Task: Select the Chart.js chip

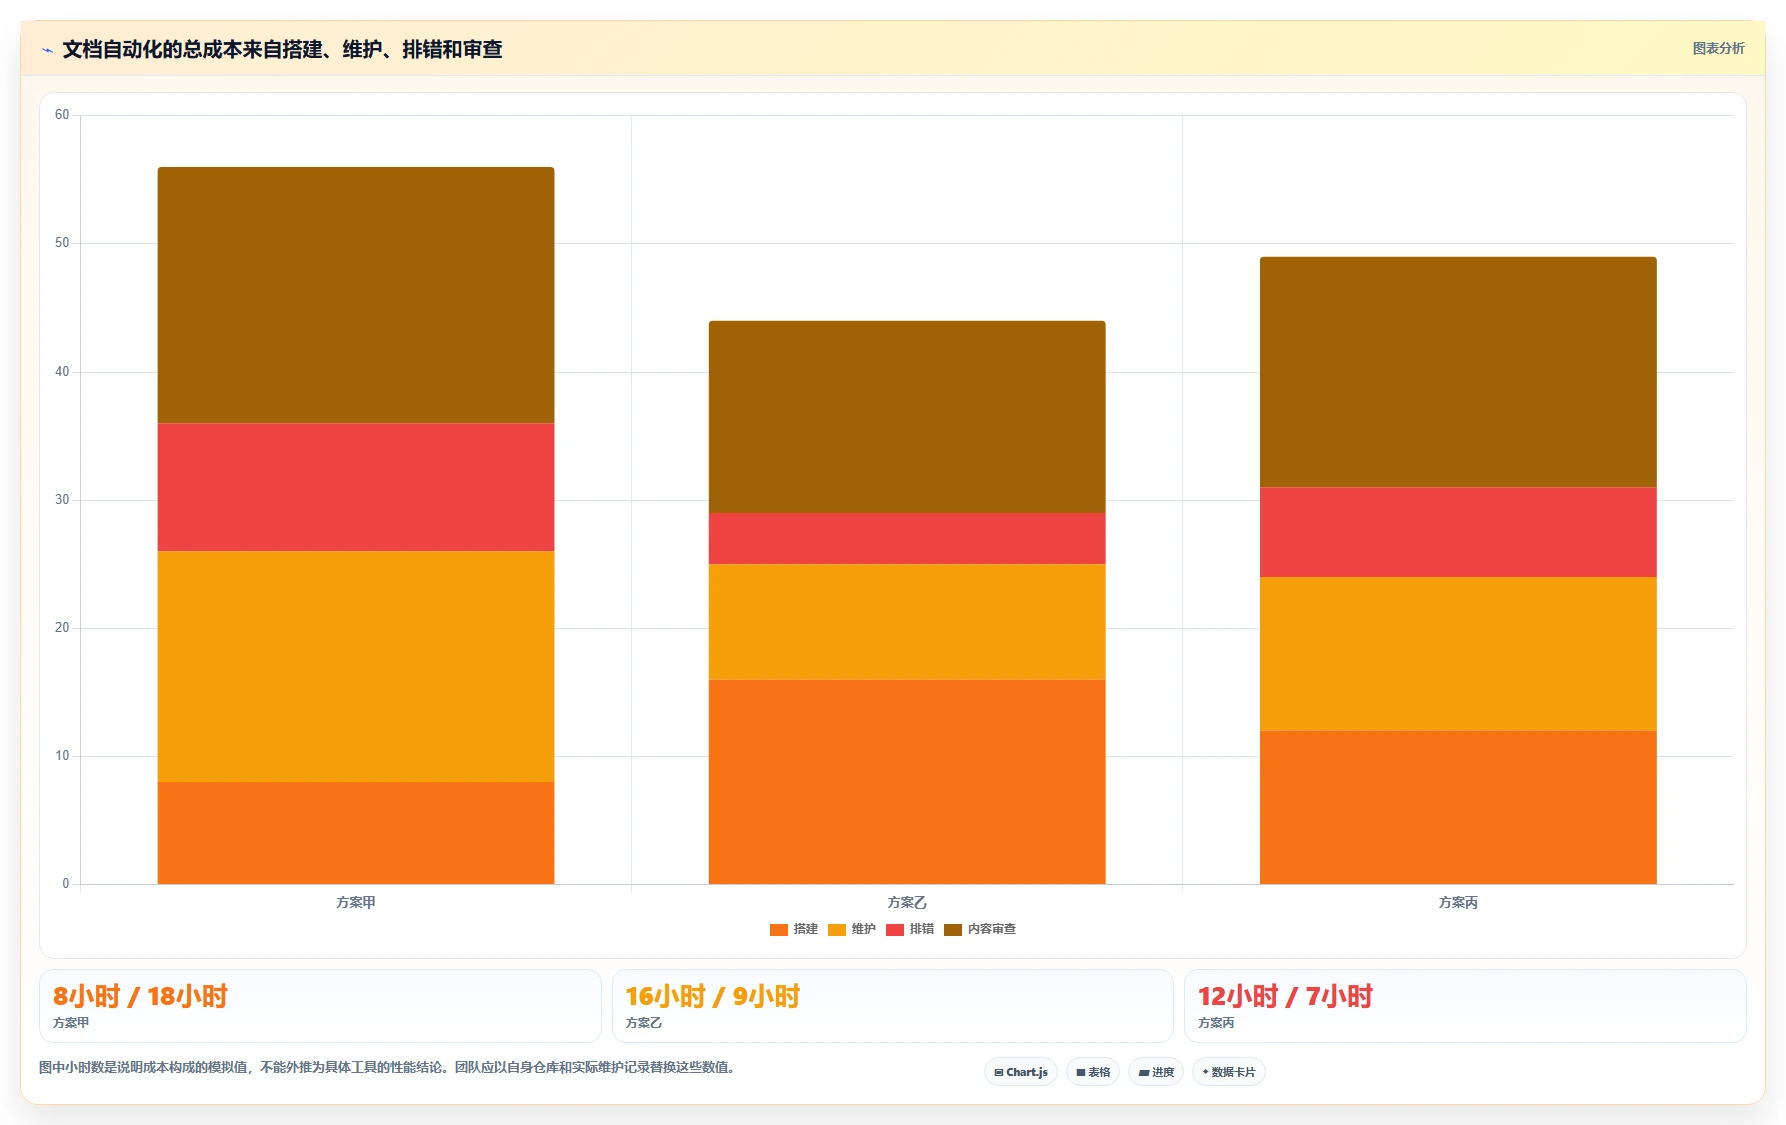Action: coord(1021,1072)
